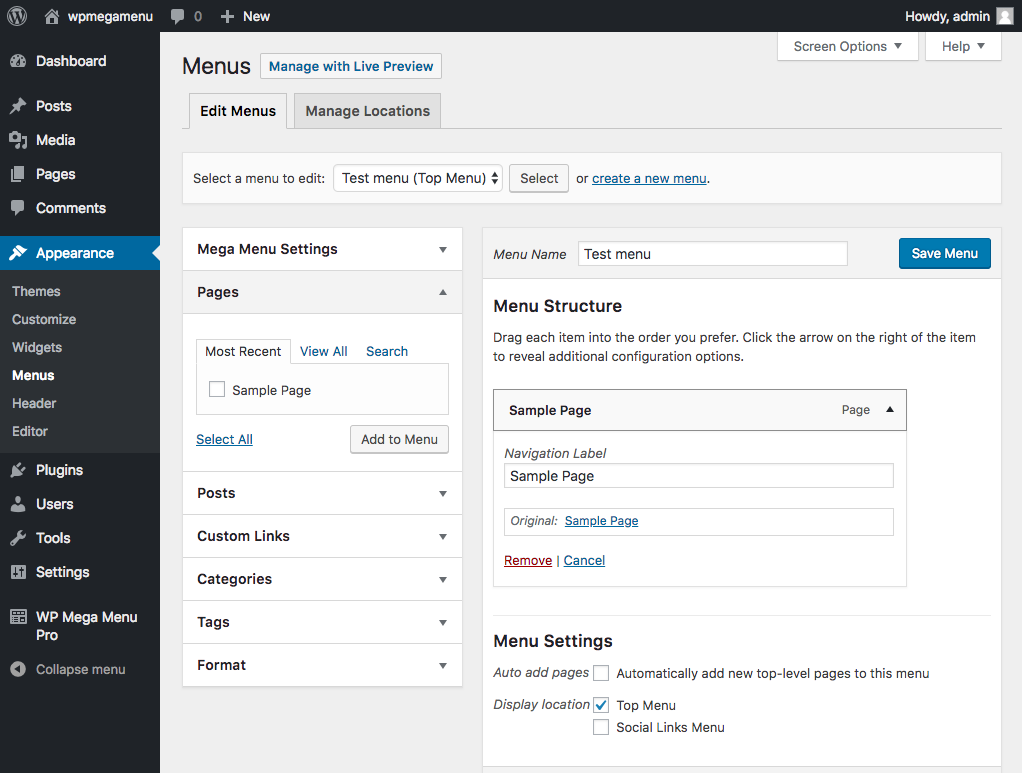Image resolution: width=1022 pixels, height=773 pixels.
Task: Click the admin avatar icon
Action: click(x=1006, y=16)
